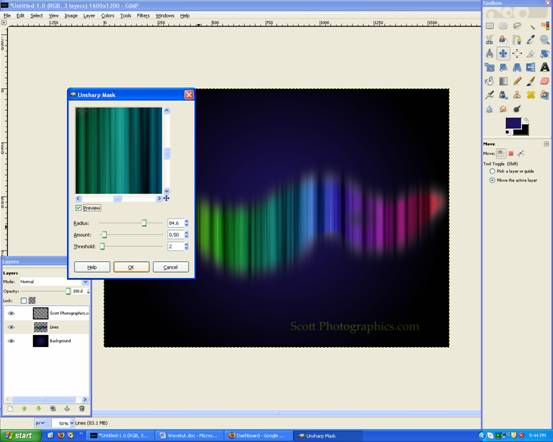Viewport: 553px width, 442px height.
Task: Select the Smudge tool
Action: click(x=503, y=109)
